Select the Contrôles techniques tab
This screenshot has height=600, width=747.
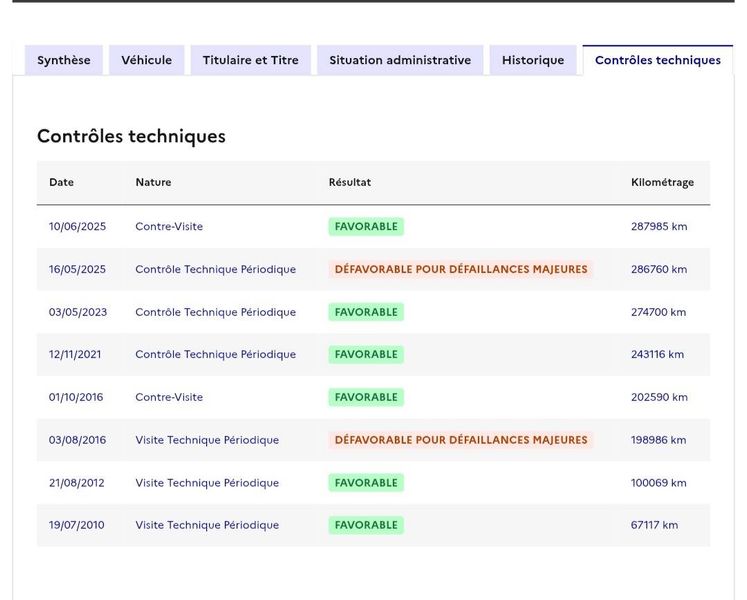[x=657, y=60]
